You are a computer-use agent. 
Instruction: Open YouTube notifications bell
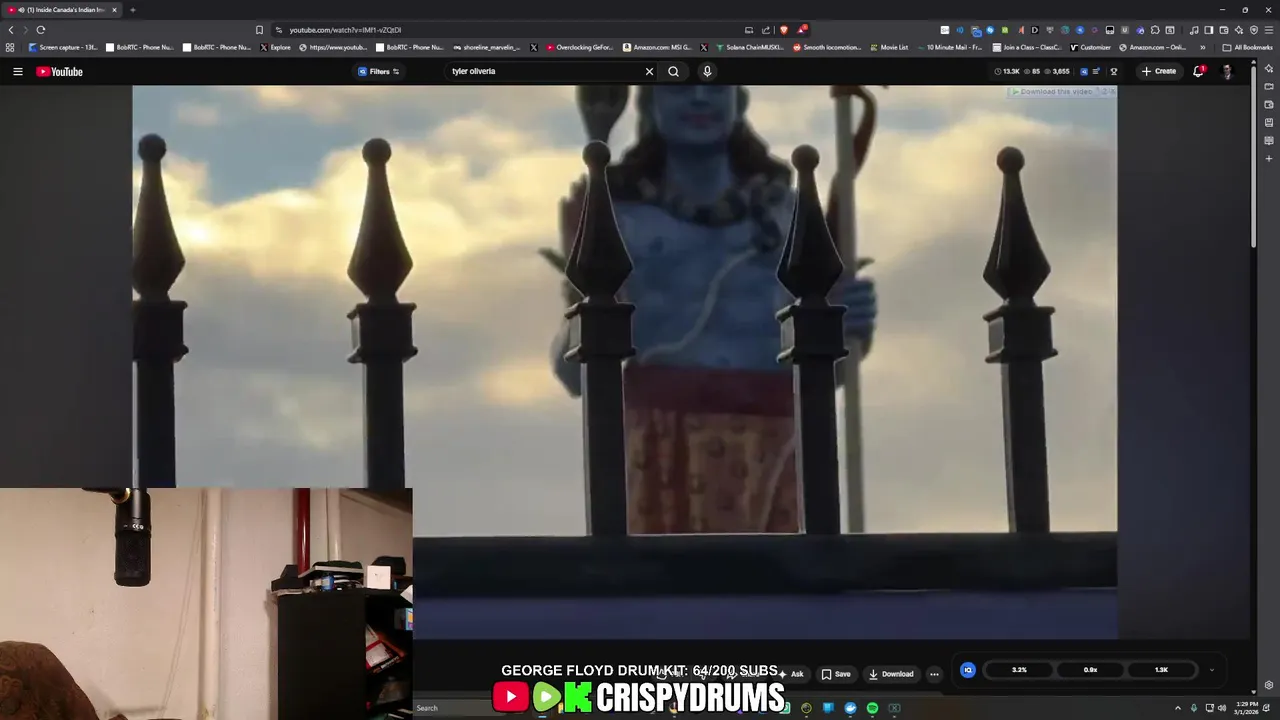tap(1198, 71)
